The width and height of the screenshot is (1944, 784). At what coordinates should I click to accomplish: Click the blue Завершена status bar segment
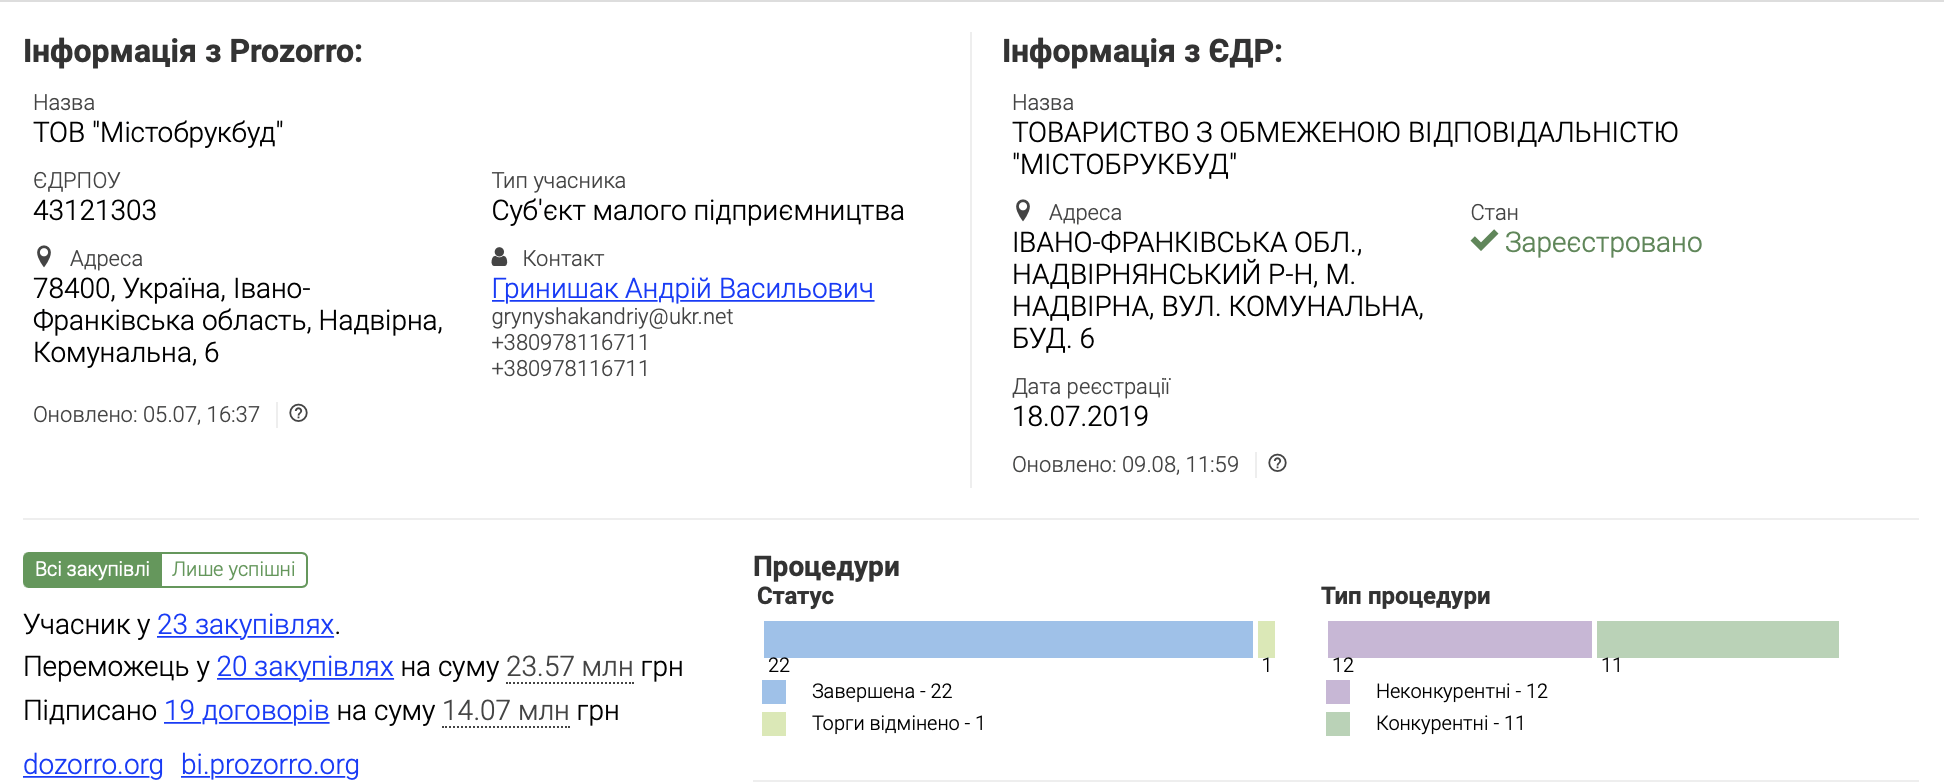[1008, 639]
